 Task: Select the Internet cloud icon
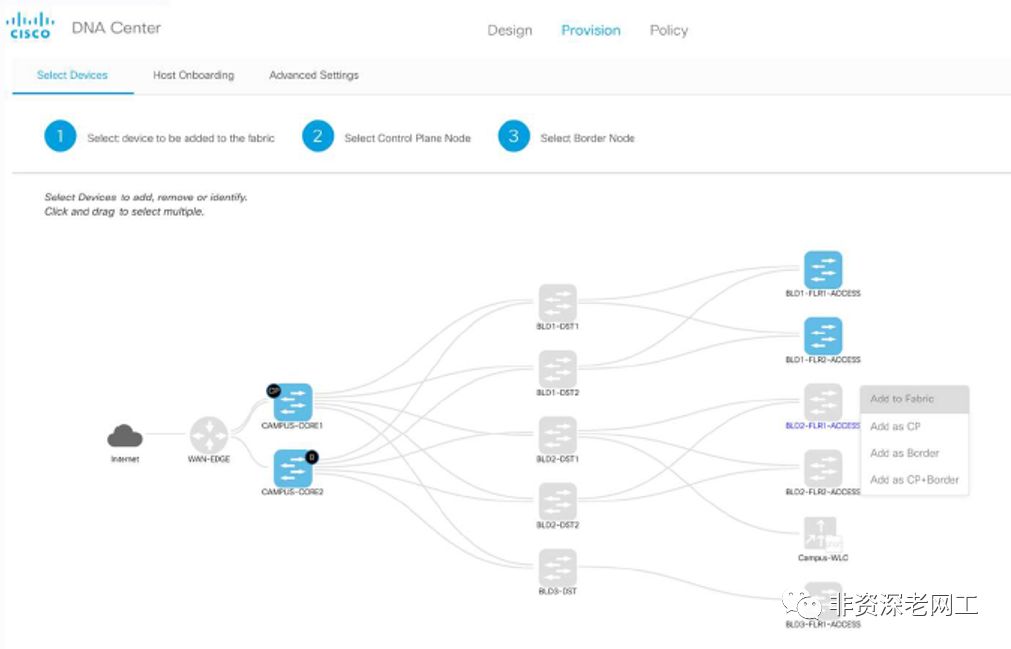tap(124, 436)
